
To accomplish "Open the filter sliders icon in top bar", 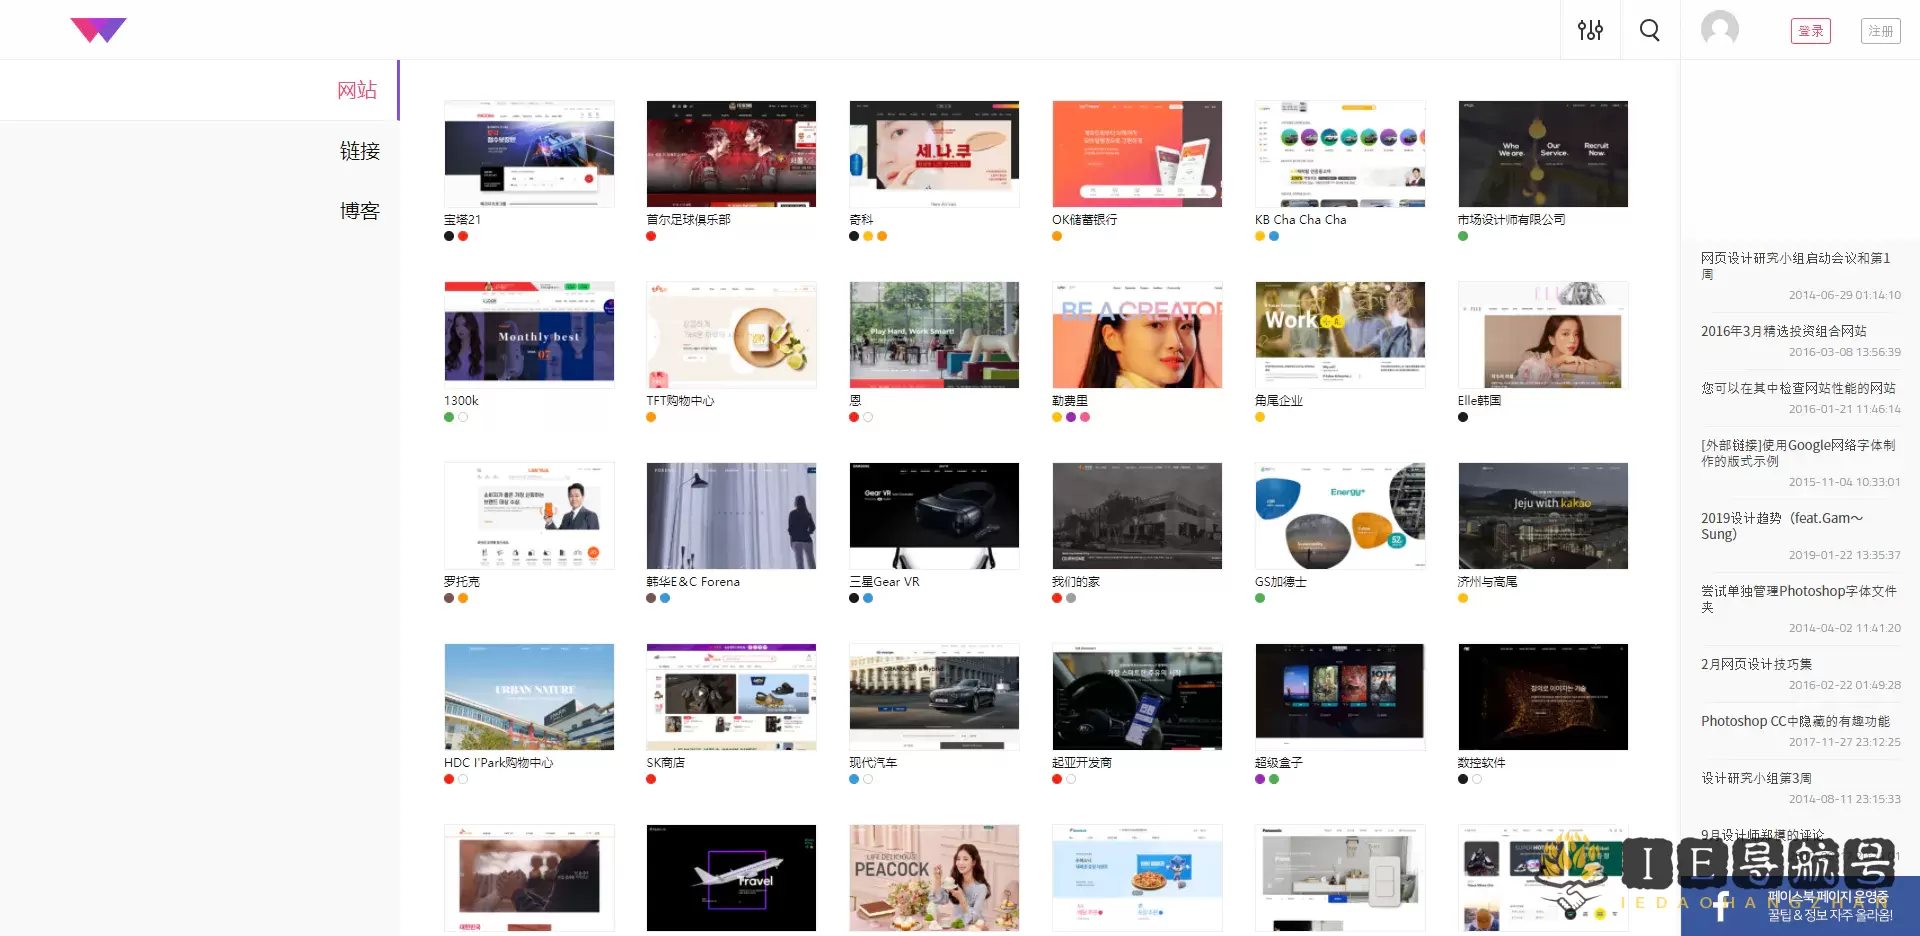I will pos(1590,29).
